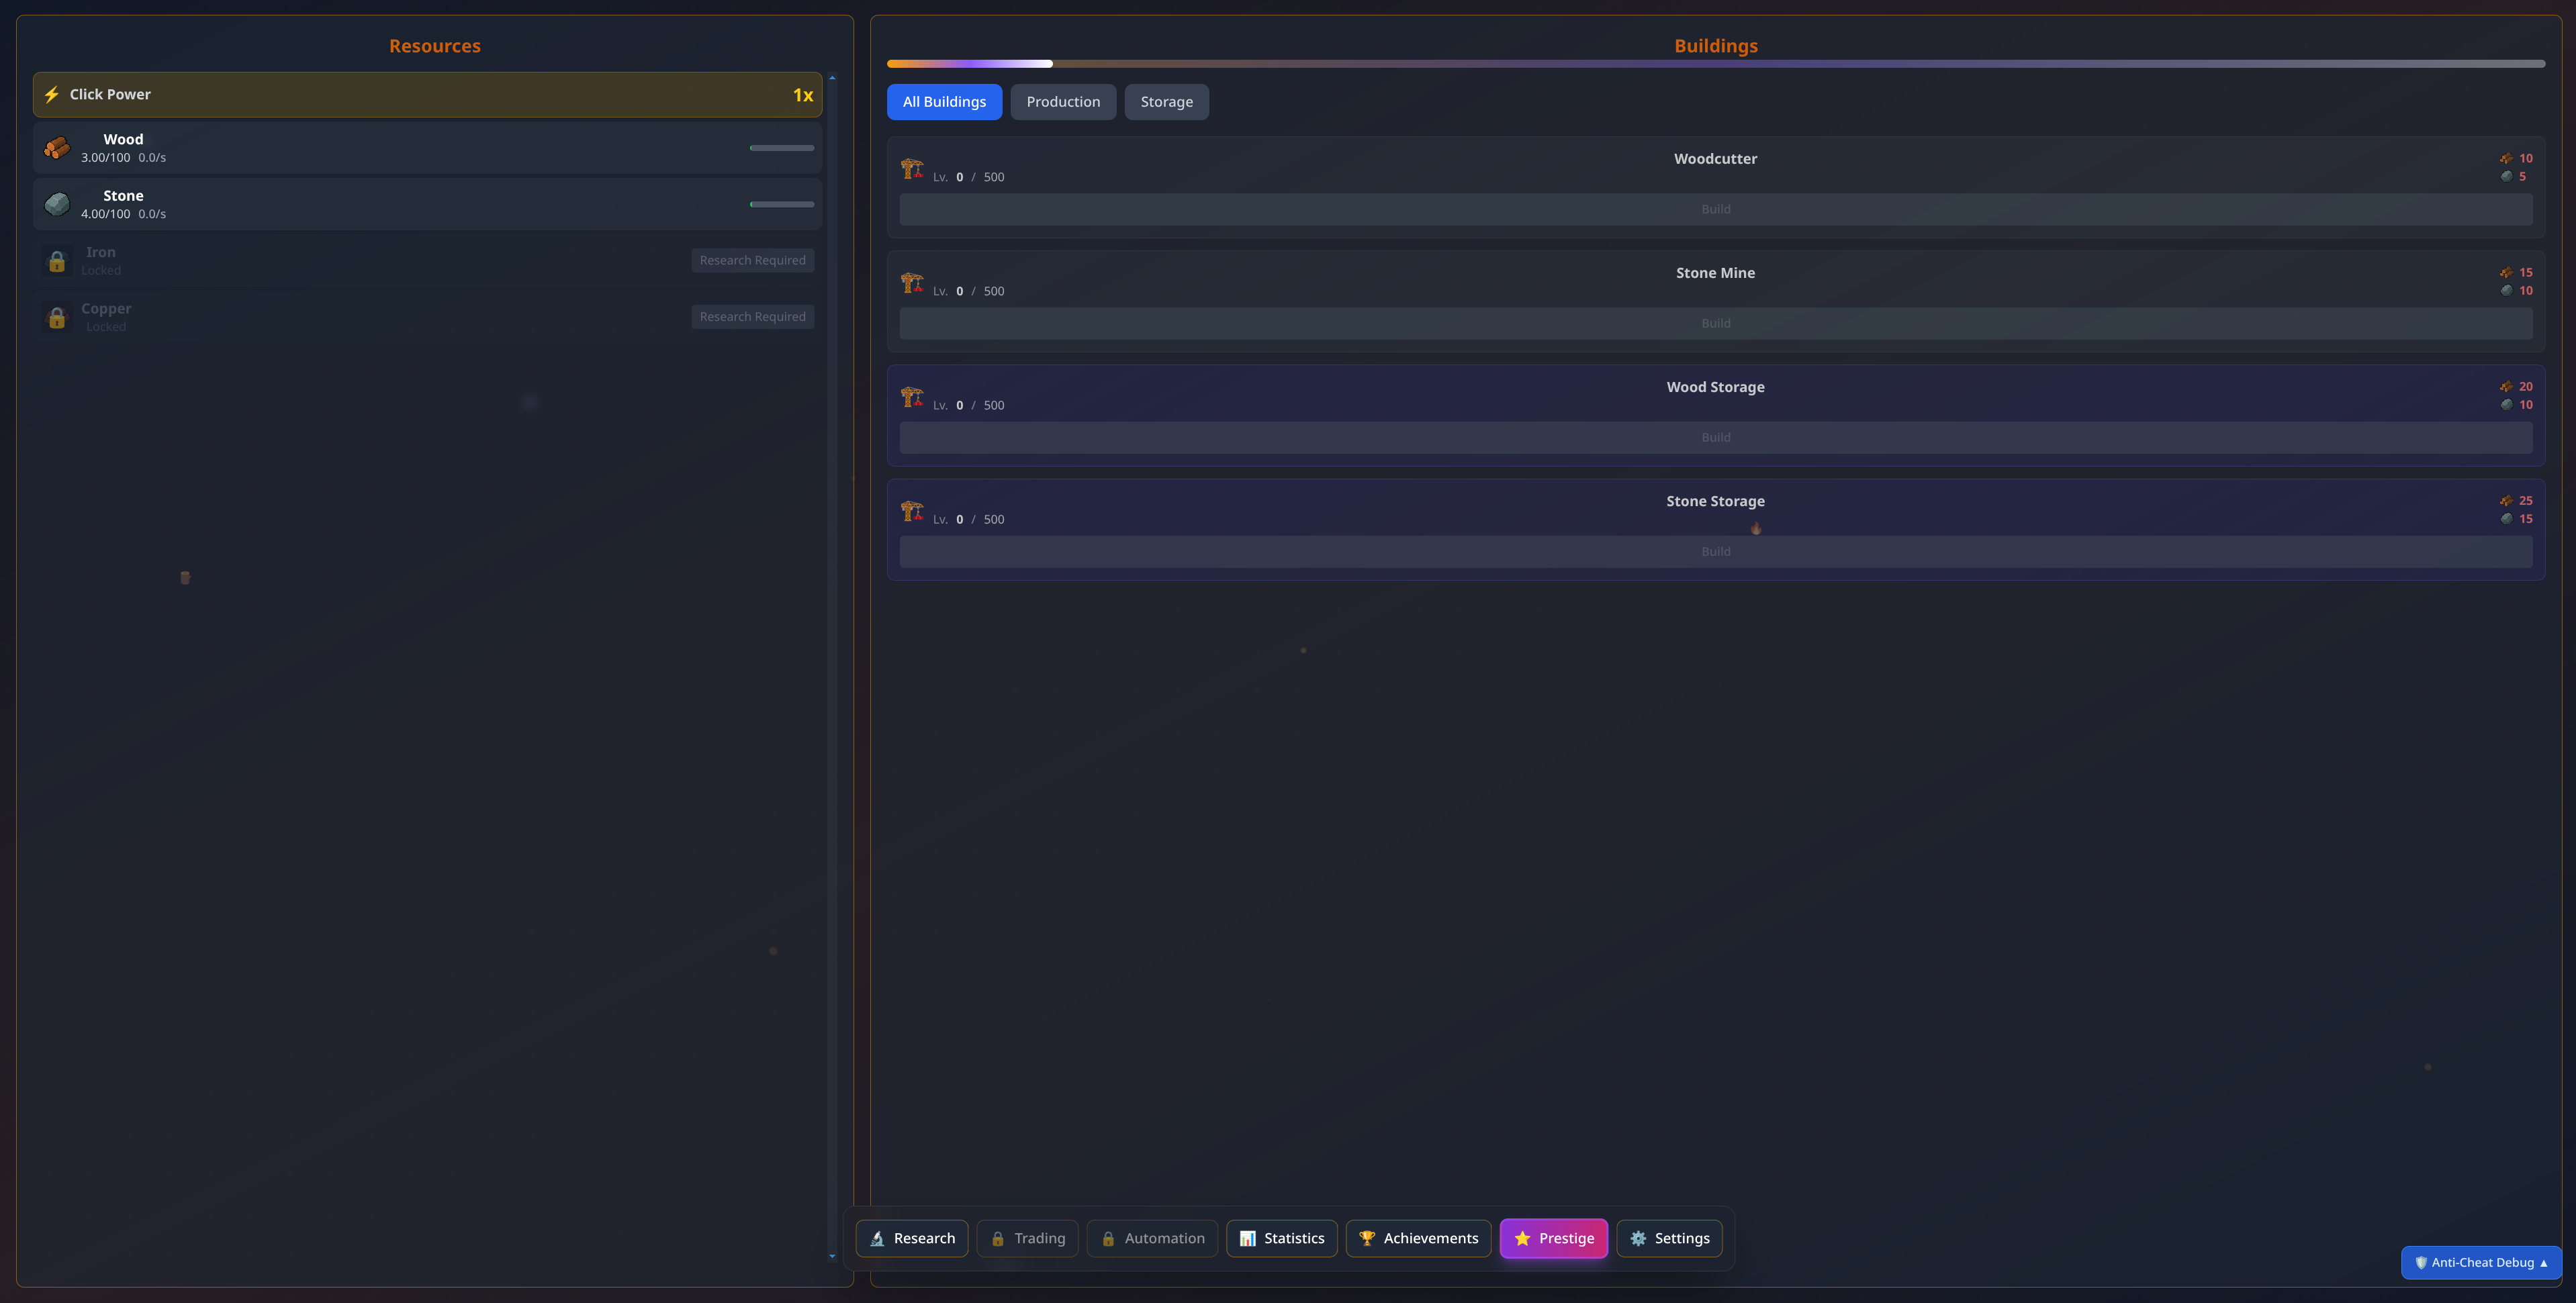The height and width of the screenshot is (1303, 2576).
Task: Click the Stone Storage crane icon
Action: coord(911,510)
